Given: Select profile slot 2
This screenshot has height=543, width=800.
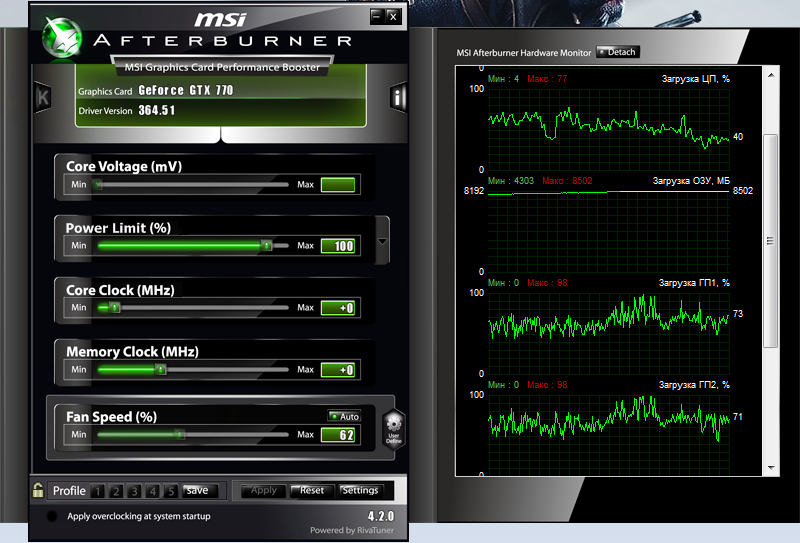Looking at the screenshot, I should tap(116, 491).
